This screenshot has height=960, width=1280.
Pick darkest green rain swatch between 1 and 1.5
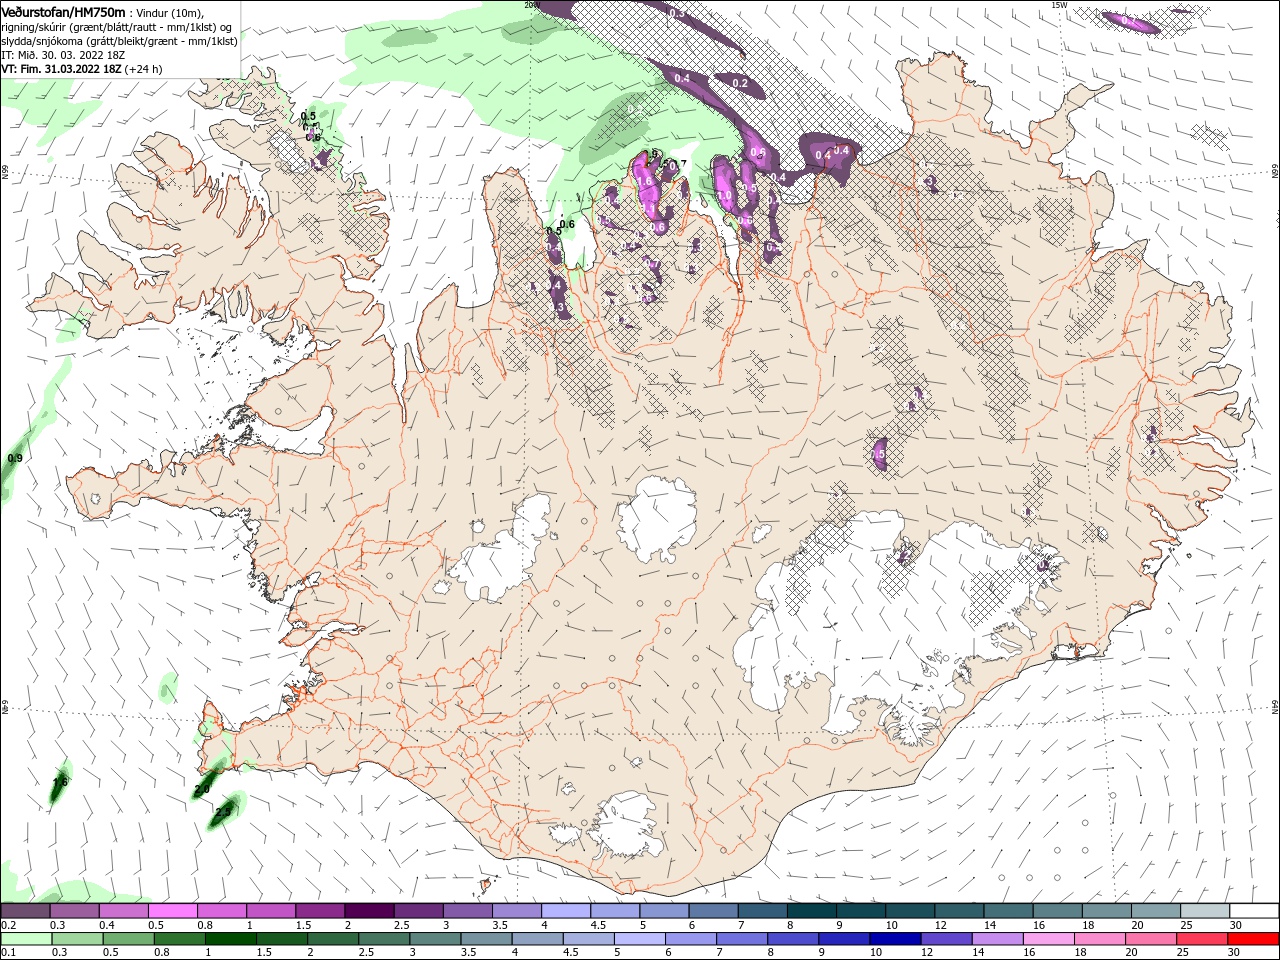[x=229, y=939]
